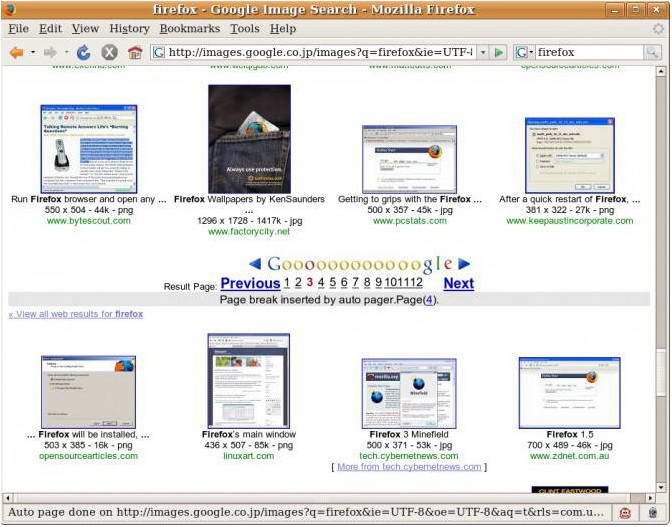Click the www.pcstats.com link
The image size is (672, 527).
point(410,221)
